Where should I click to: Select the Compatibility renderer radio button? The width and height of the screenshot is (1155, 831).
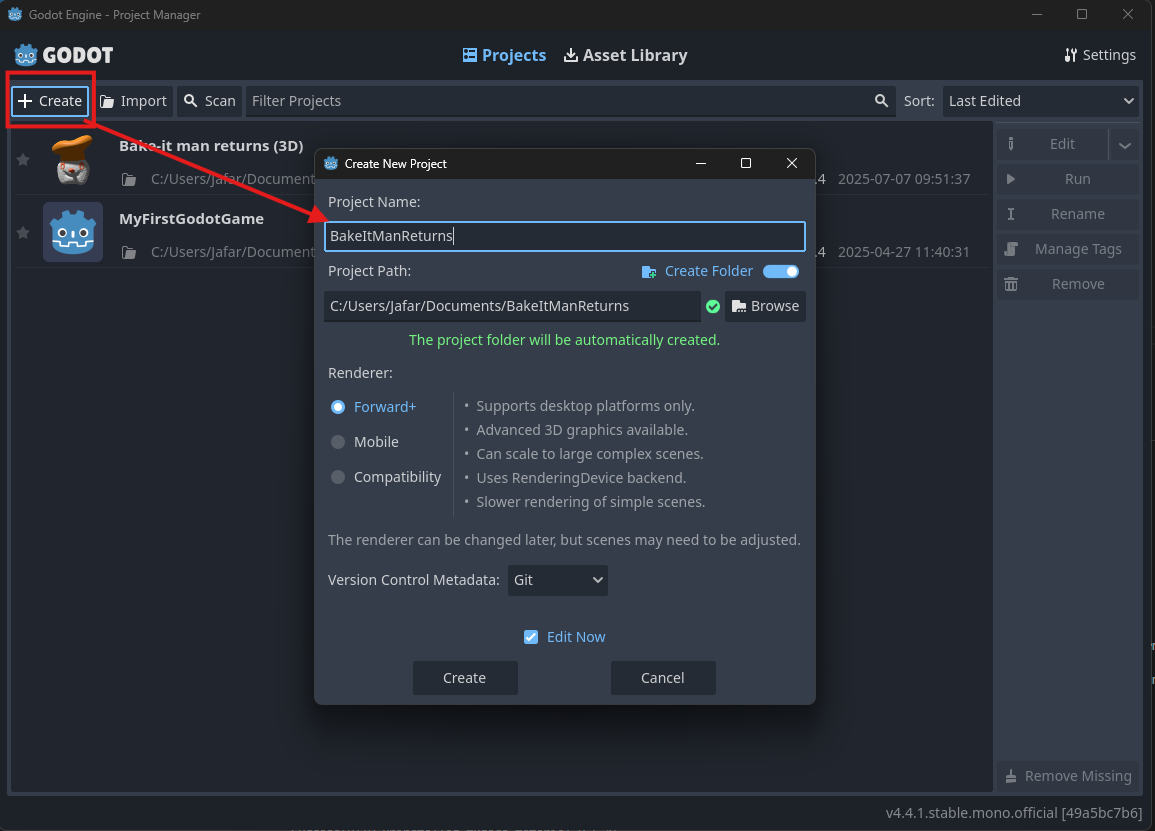(x=338, y=477)
